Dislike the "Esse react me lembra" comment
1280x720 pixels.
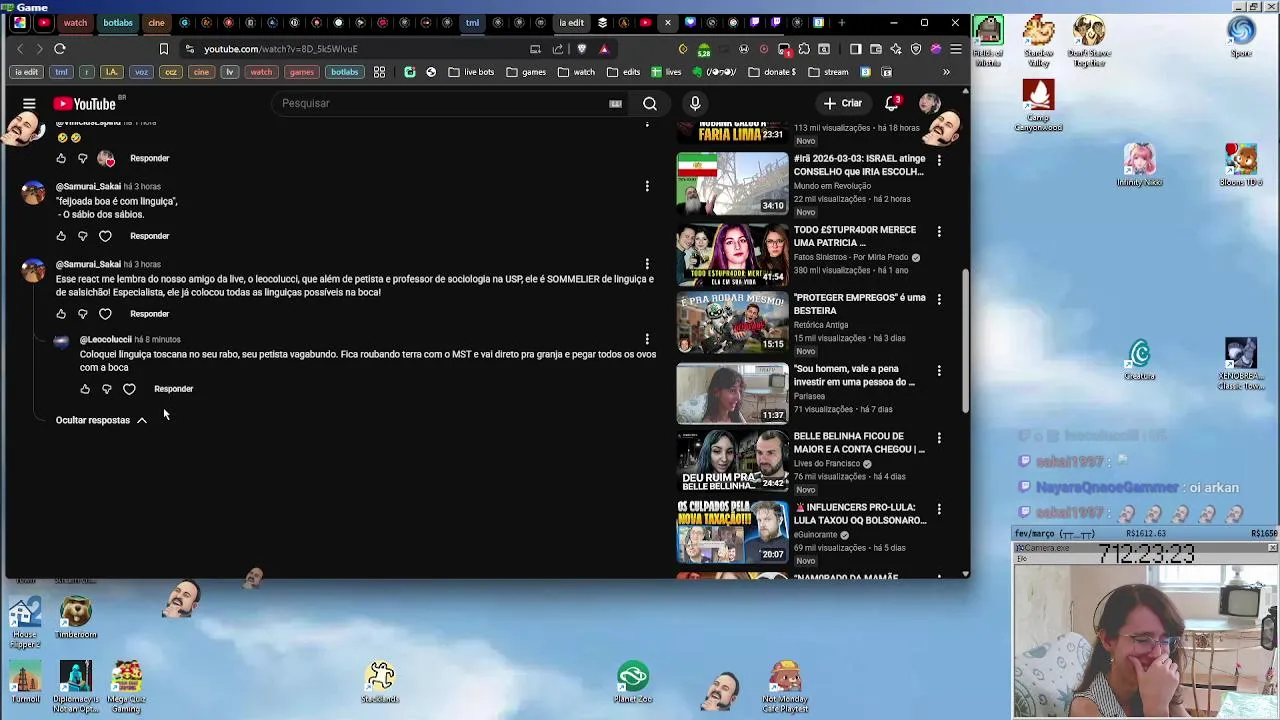(x=83, y=314)
